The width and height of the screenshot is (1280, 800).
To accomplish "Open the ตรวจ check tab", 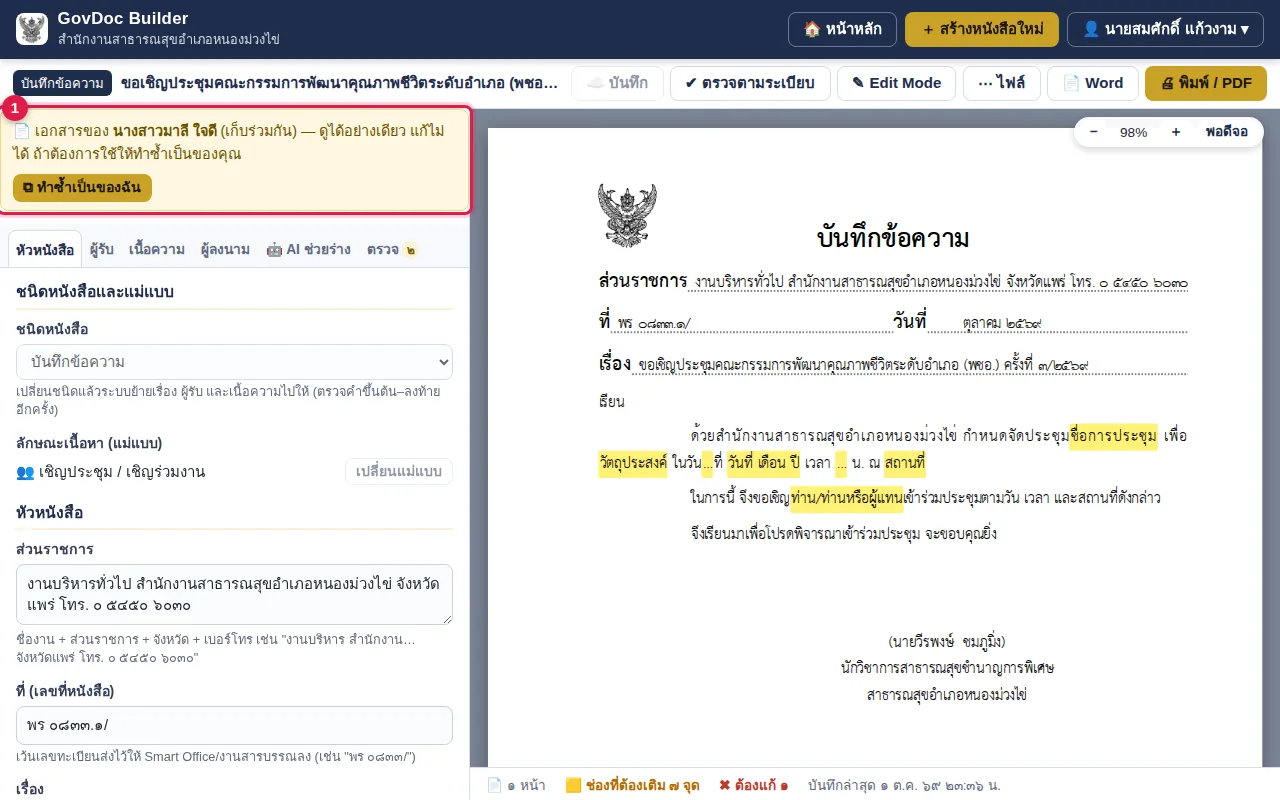I will (x=391, y=249).
